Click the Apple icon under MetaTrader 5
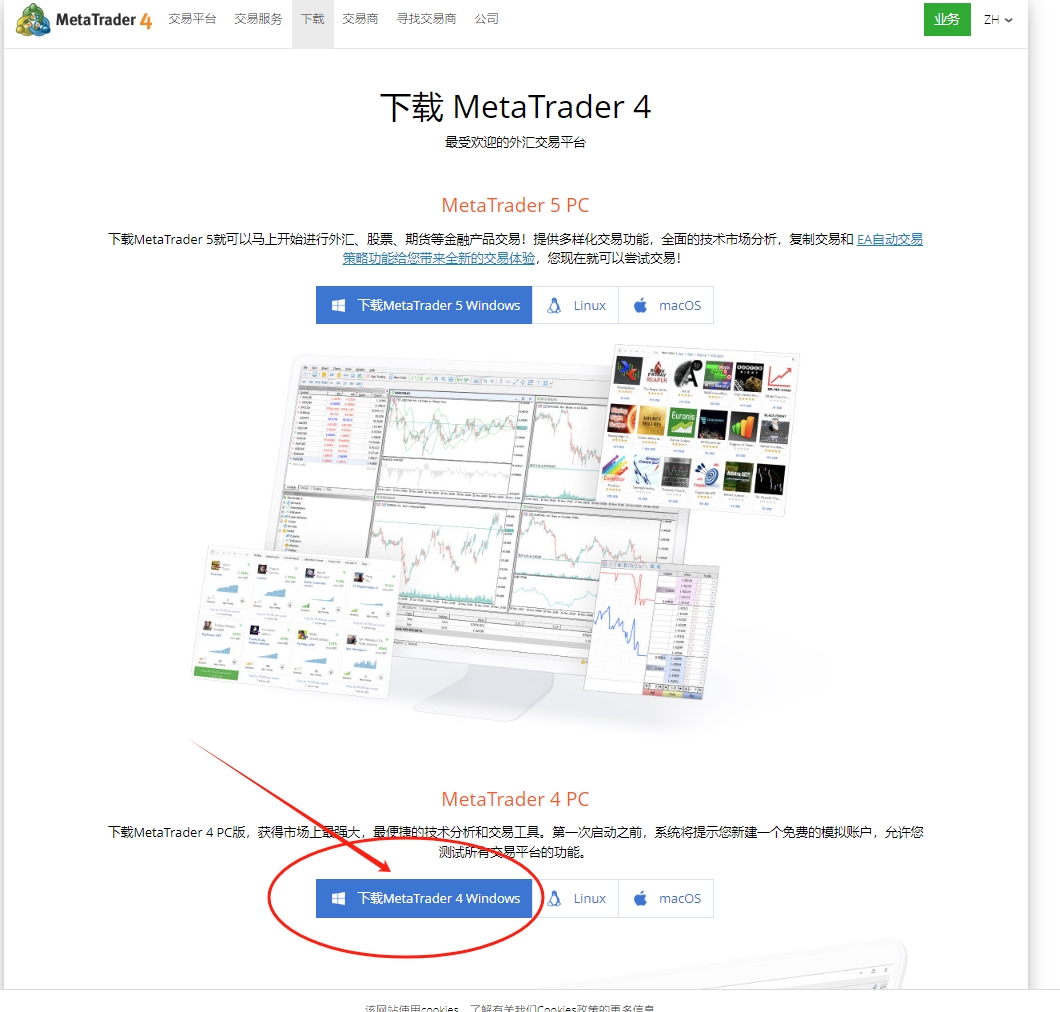The image size is (1060, 1012). click(x=640, y=306)
